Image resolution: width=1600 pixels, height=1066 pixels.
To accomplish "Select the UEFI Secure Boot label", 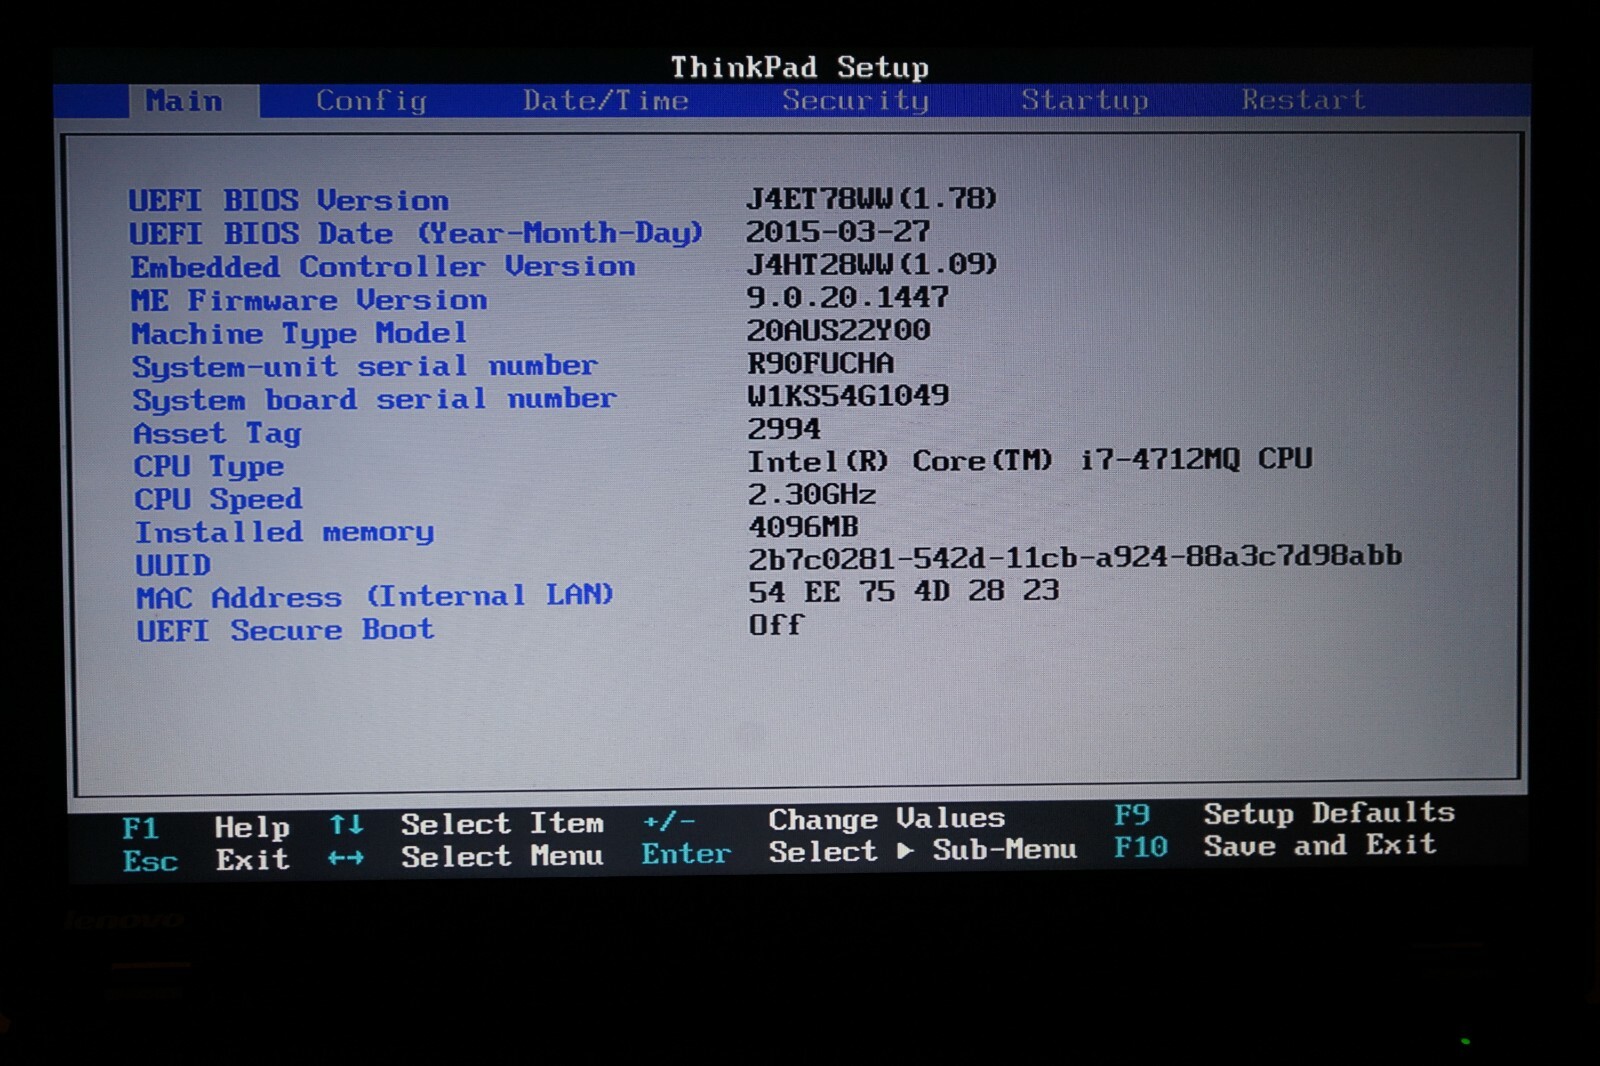I will point(285,630).
